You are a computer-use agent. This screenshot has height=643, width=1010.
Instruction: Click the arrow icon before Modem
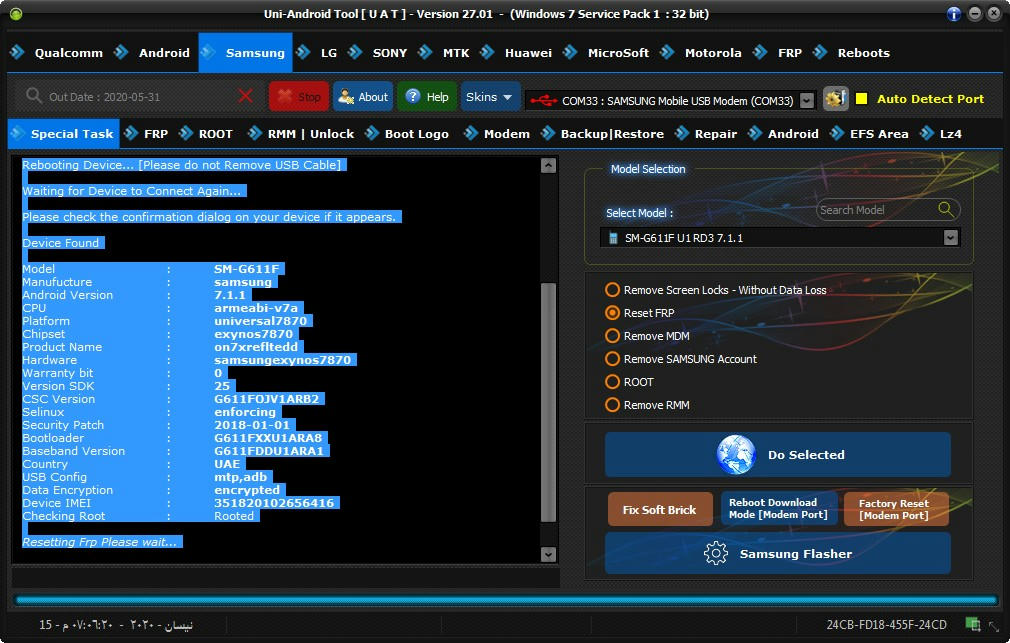point(471,133)
